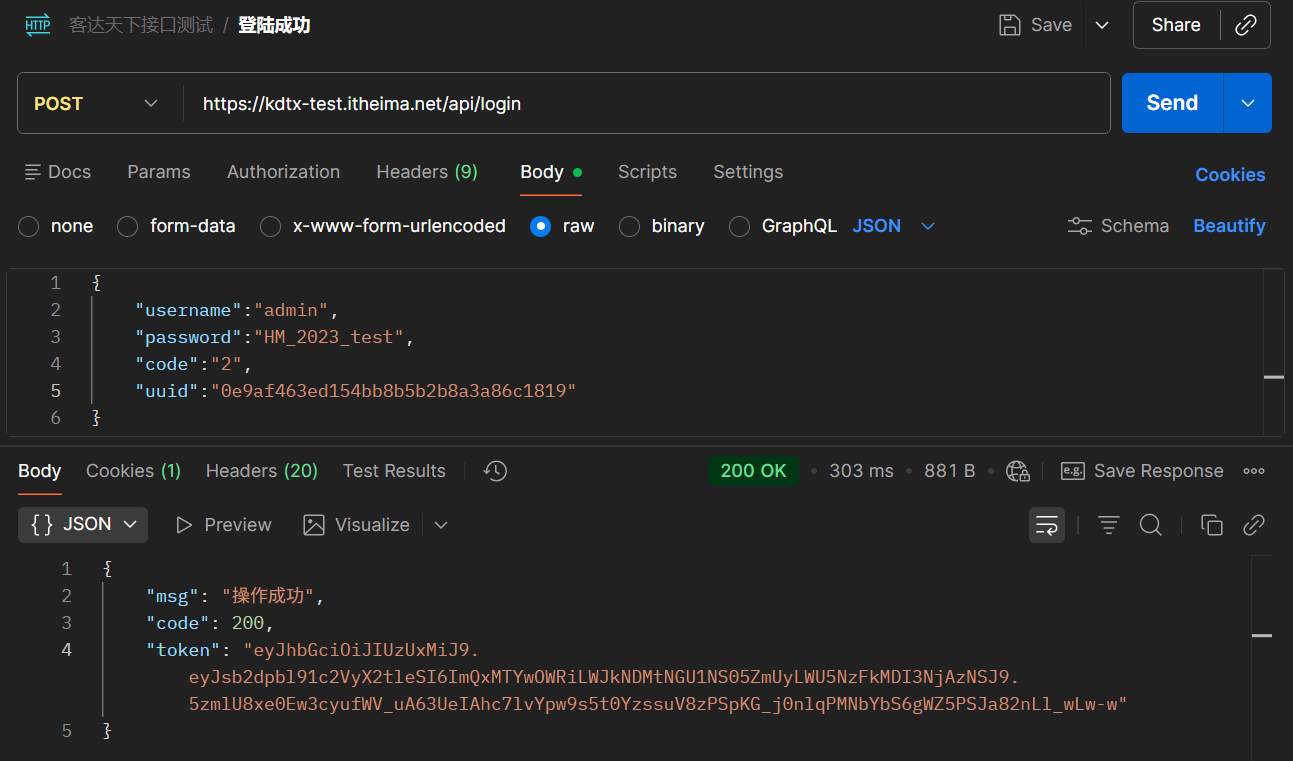
Task: Click the network globe lock icon
Action: [1018, 471]
